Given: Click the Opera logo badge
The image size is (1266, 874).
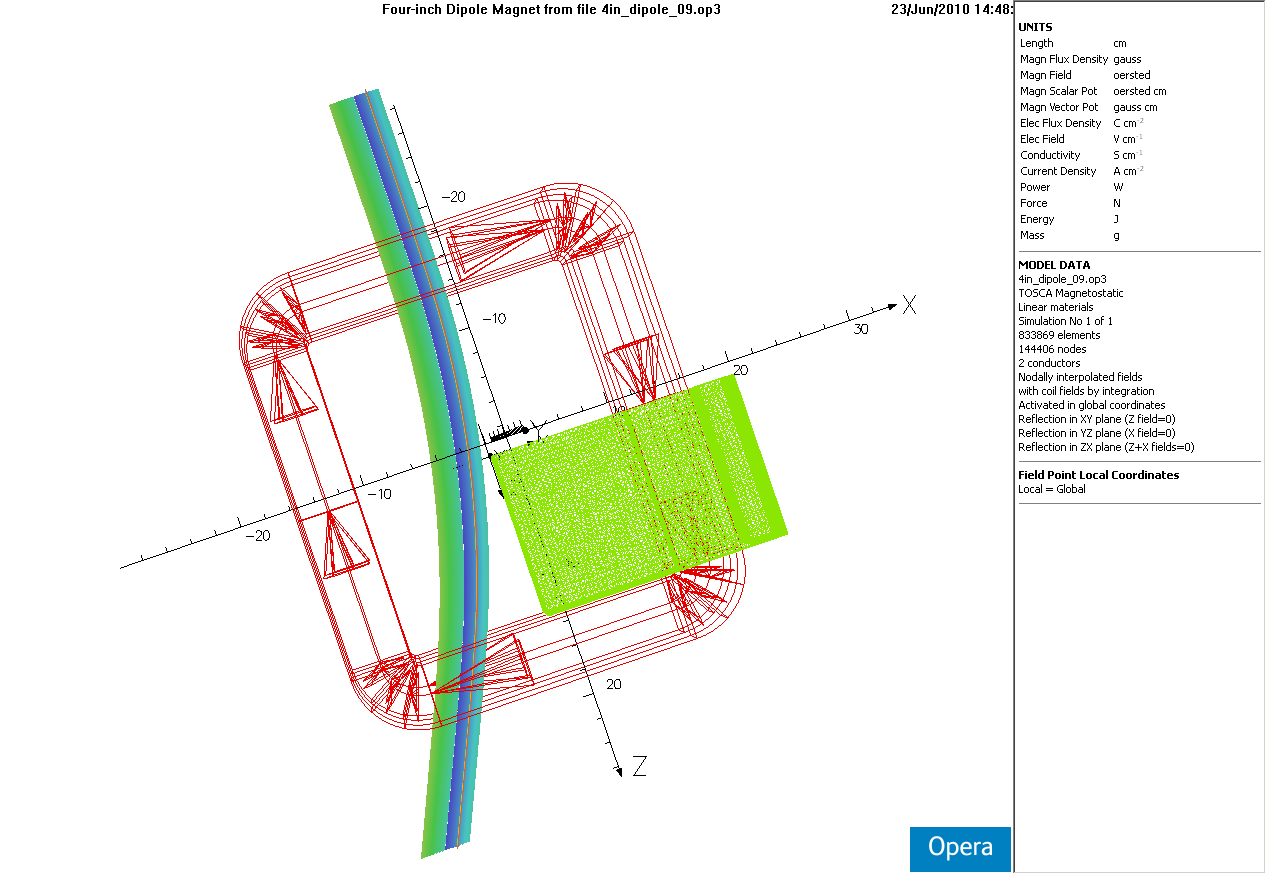Looking at the screenshot, I should coord(960,848).
